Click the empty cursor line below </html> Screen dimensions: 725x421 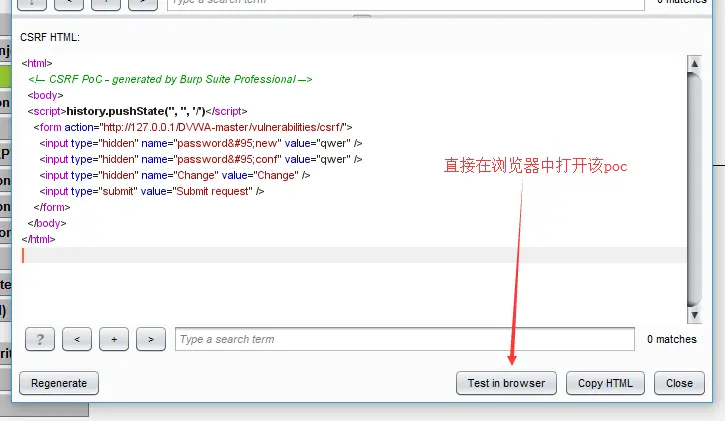click(354, 255)
